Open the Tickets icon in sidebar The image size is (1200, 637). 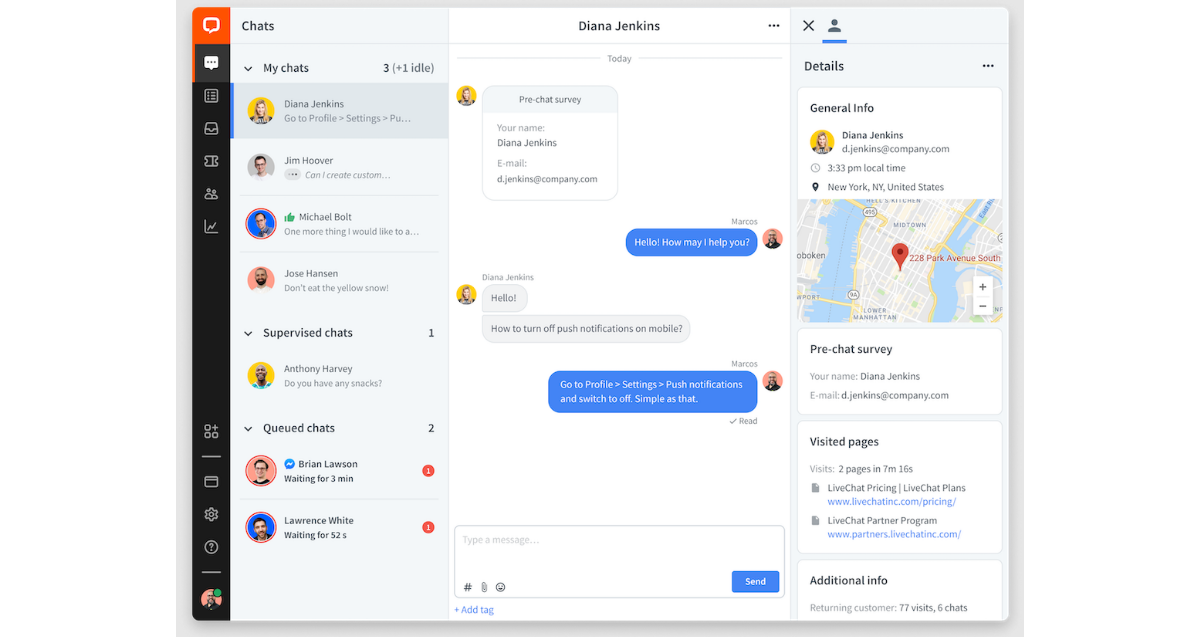tap(211, 161)
